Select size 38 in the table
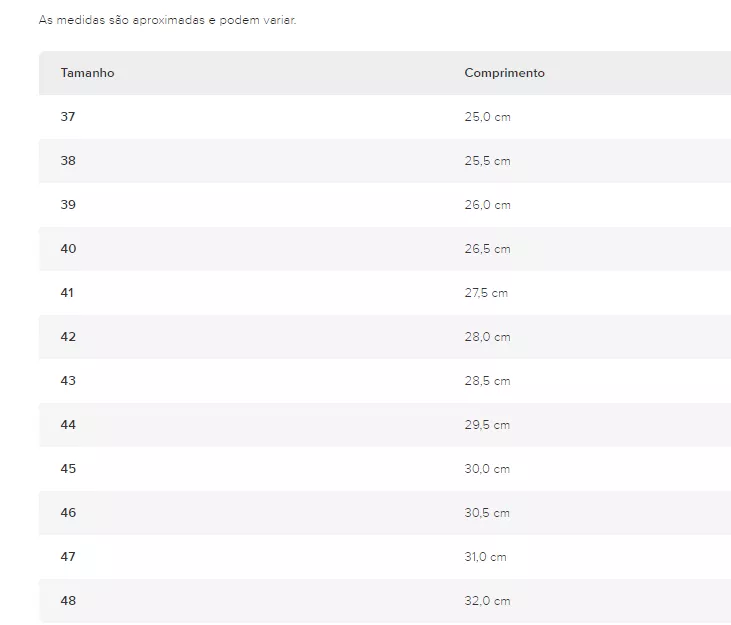The image size is (731, 625). [x=68, y=161]
